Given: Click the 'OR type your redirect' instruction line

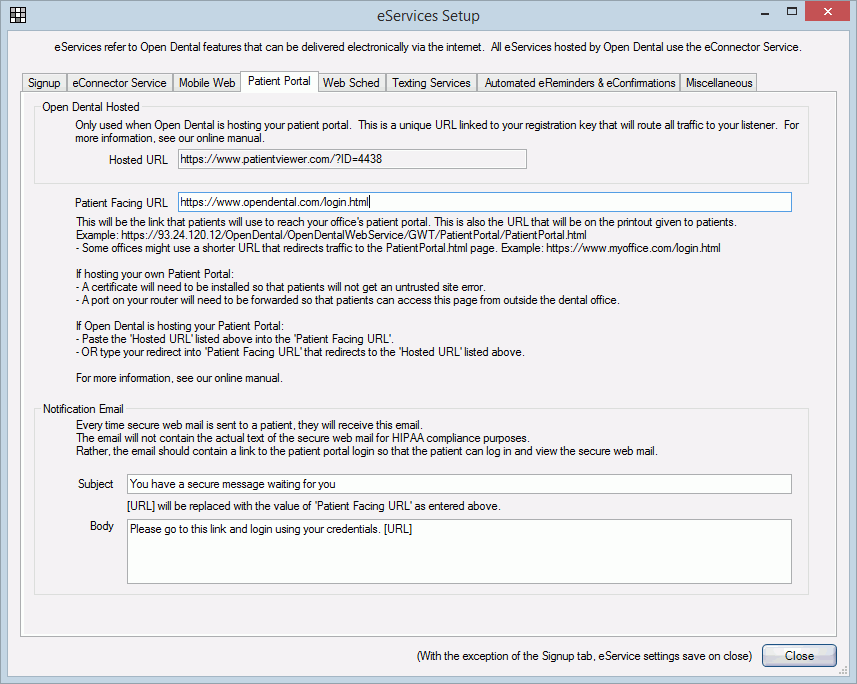Looking at the screenshot, I should pos(300,352).
